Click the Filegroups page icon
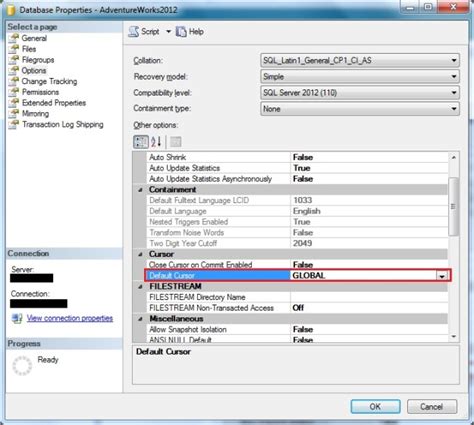The width and height of the screenshot is (474, 425). pos(14,60)
